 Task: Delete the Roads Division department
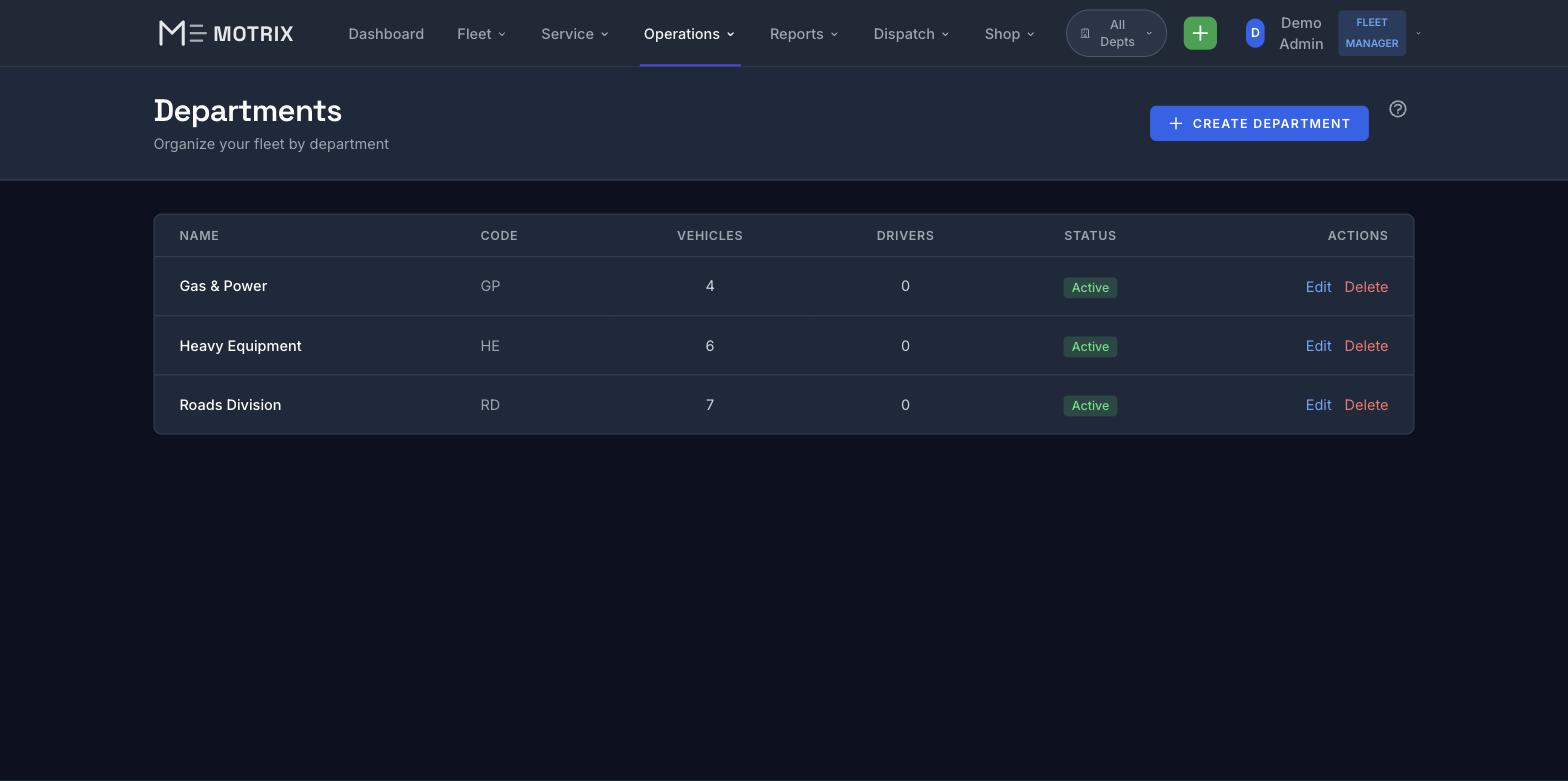pos(1366,405)
